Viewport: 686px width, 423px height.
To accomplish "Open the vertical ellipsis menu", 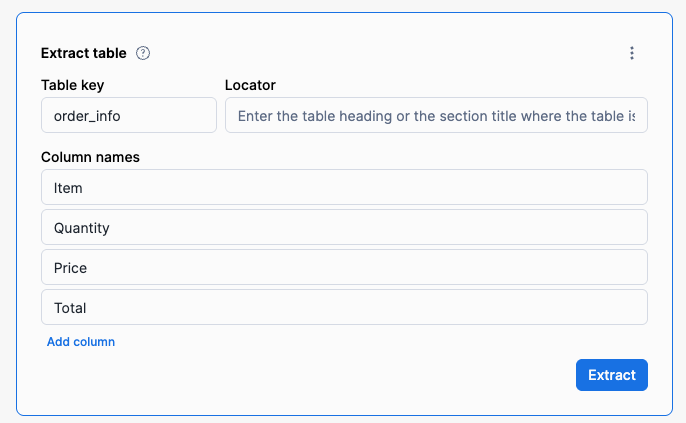I will pos(632,54).
